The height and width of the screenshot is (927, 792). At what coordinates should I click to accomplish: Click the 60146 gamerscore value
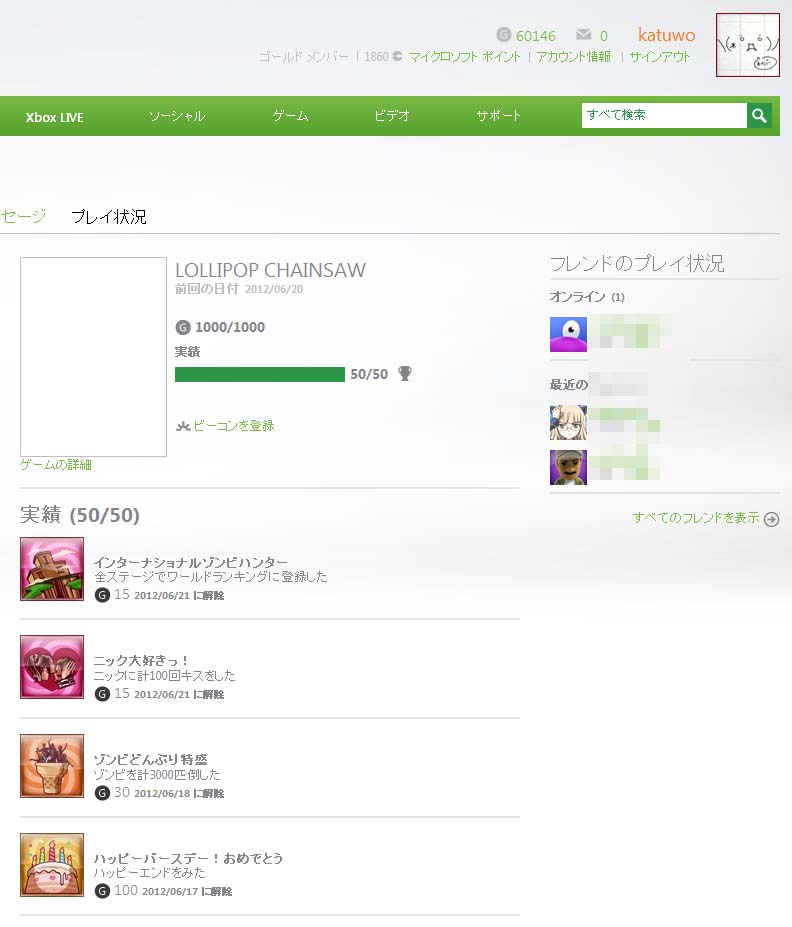click(x=535, y=36)
